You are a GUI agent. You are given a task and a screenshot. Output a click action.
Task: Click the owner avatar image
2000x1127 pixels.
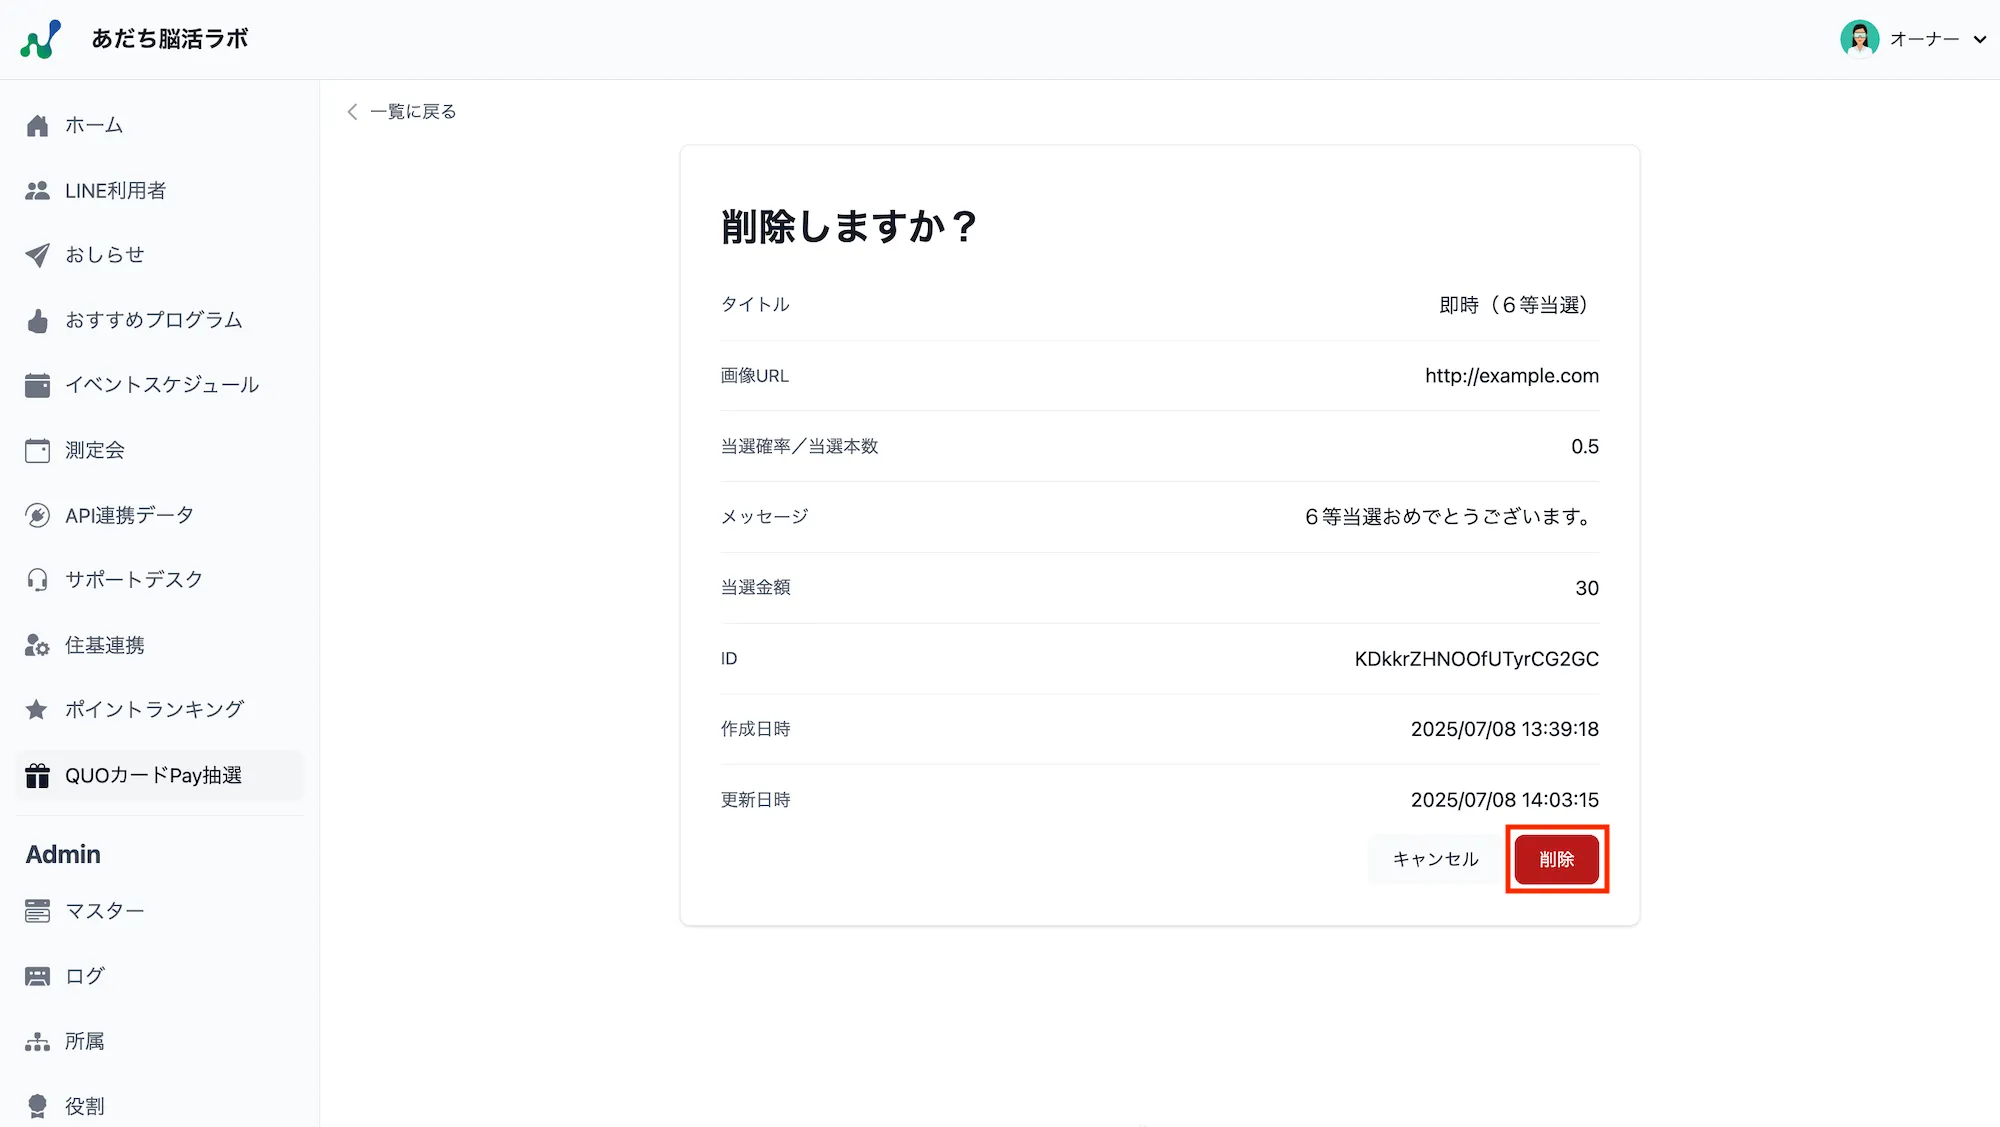1859,39
